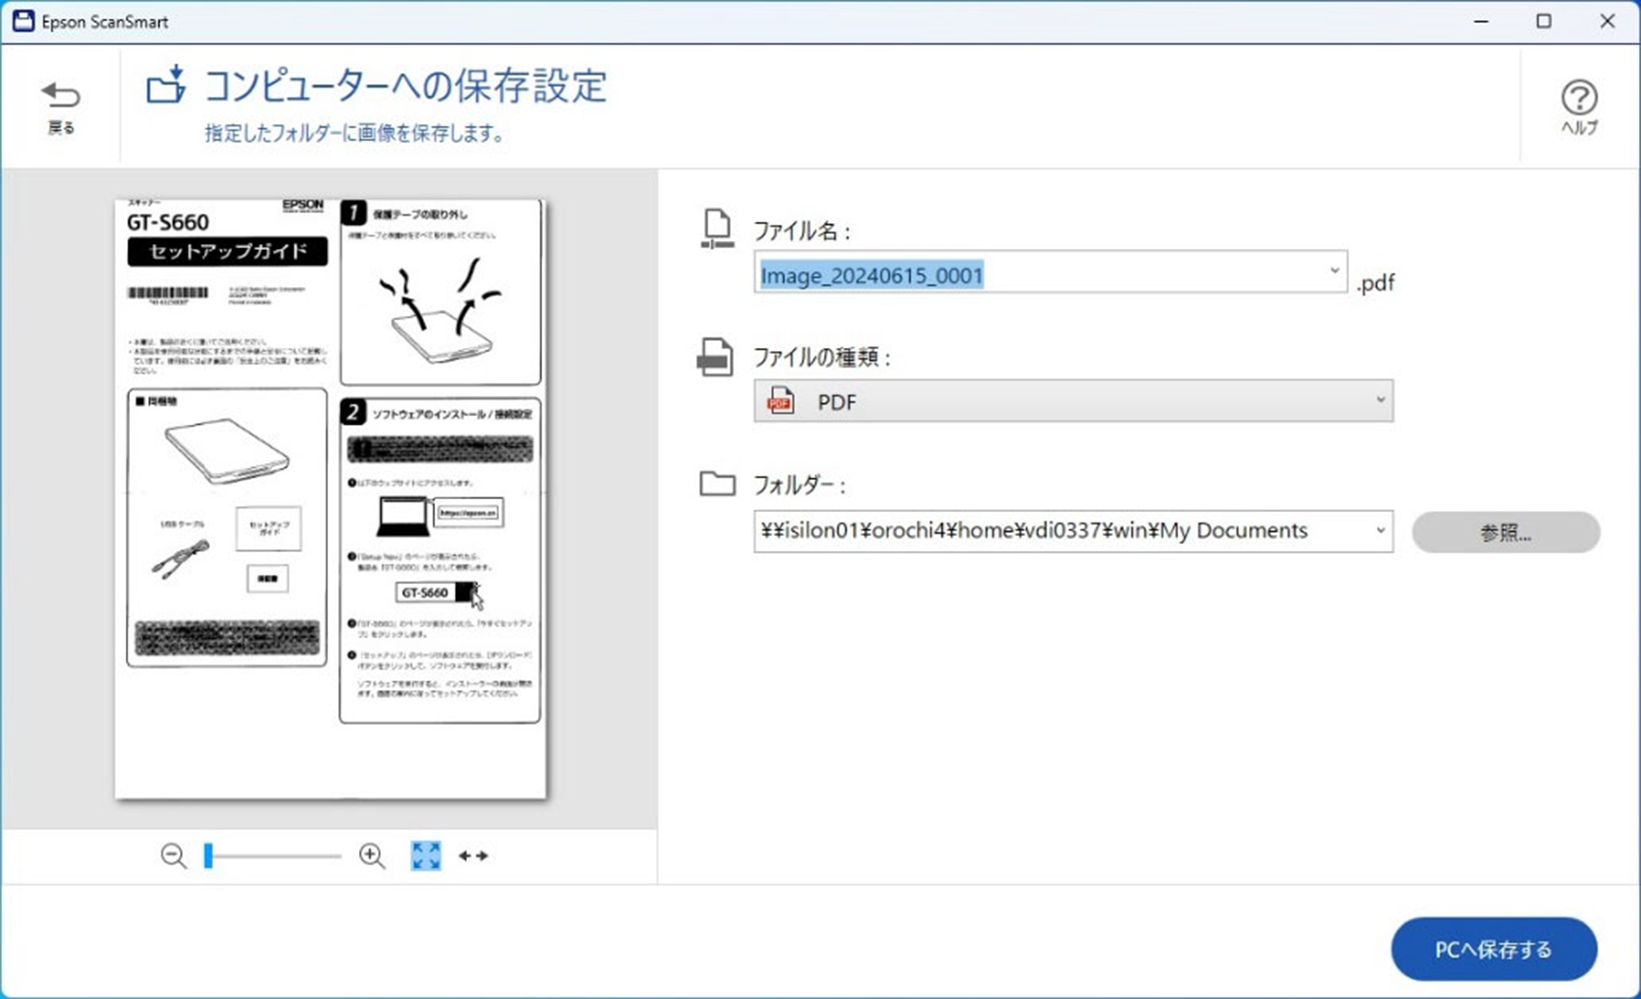Viewport: 1641px width, 999px height.
Task: Click the fit-to-window preview icon
Action: pyautogui.click(x=424, y=856)
